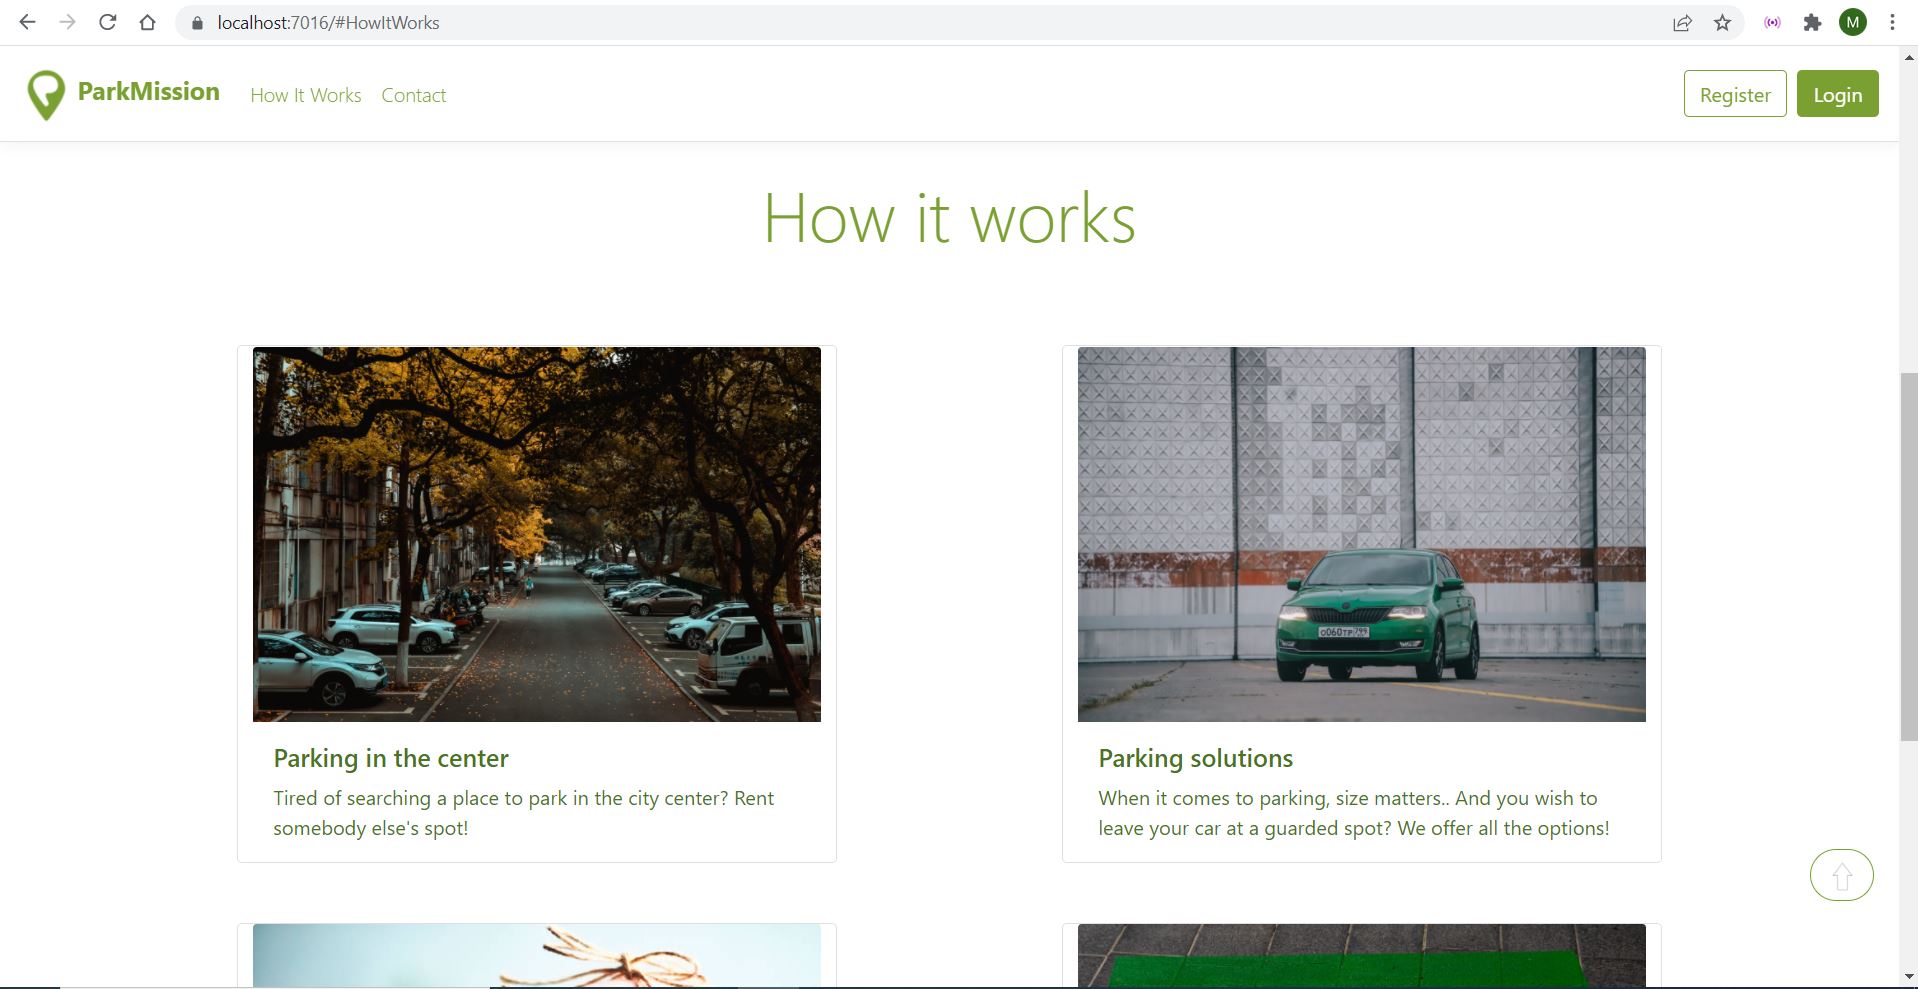Viewport: 1918px width, 989px height.
Task: Reload the current page
Action: tap(107, 22)
